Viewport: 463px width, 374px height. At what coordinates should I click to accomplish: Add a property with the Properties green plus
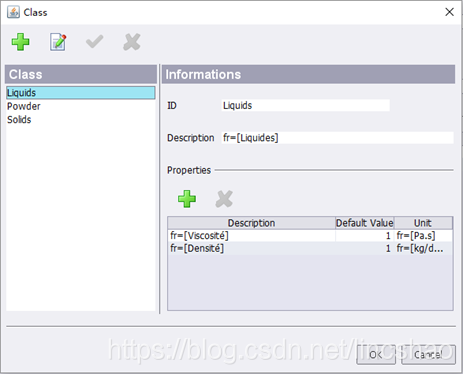pyautogui.click(x=187, y=199)
